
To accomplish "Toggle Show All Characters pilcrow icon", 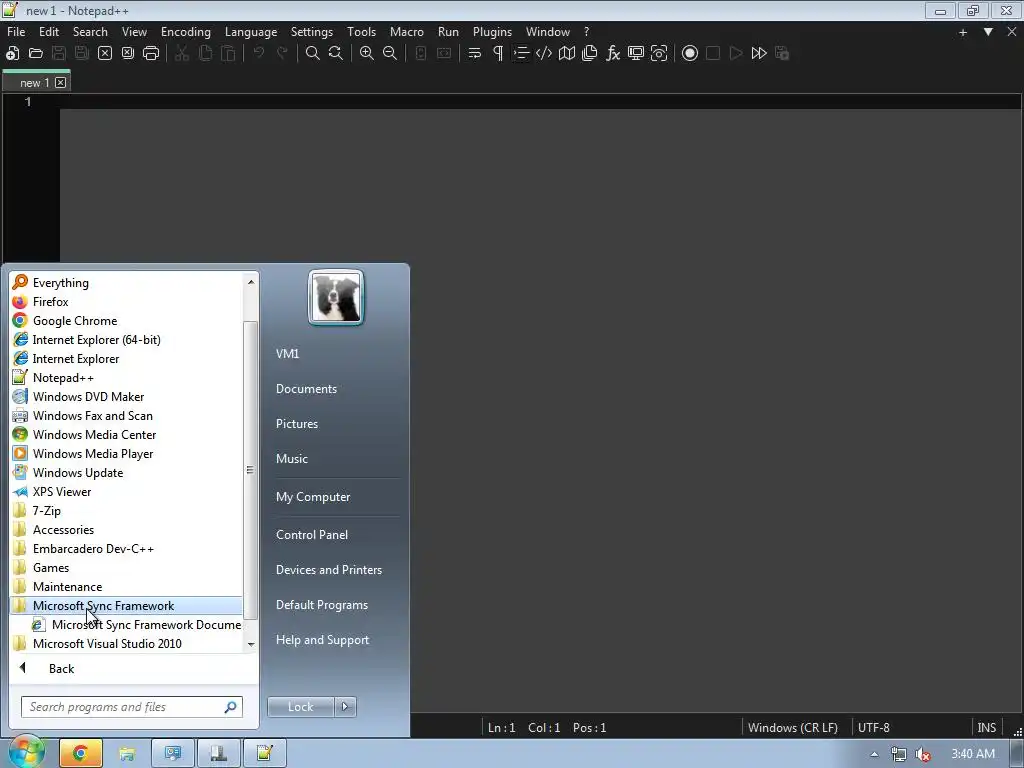I will (x=498, y=54).
